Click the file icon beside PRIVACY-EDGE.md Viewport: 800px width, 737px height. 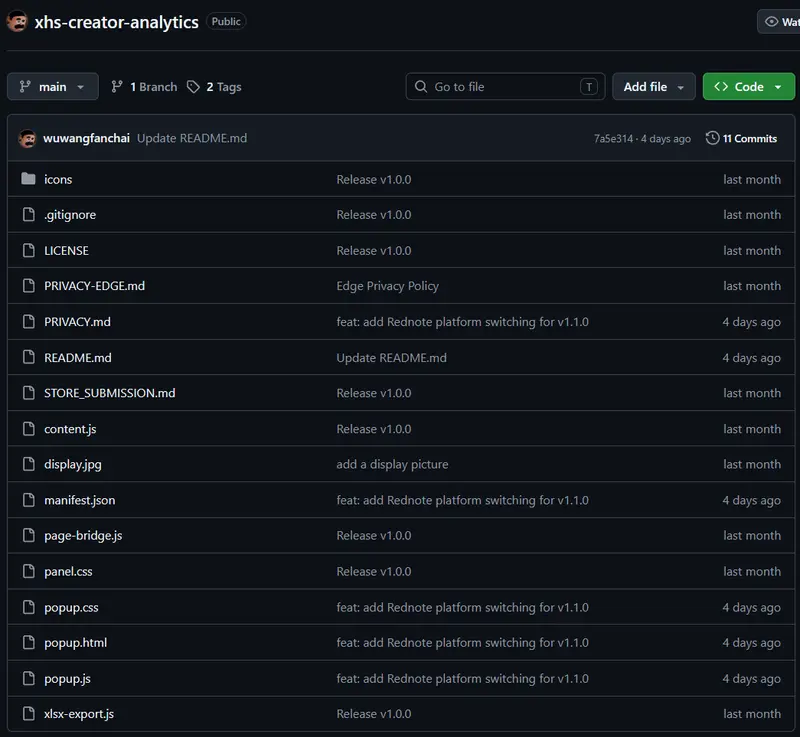[x=29, y=286]
